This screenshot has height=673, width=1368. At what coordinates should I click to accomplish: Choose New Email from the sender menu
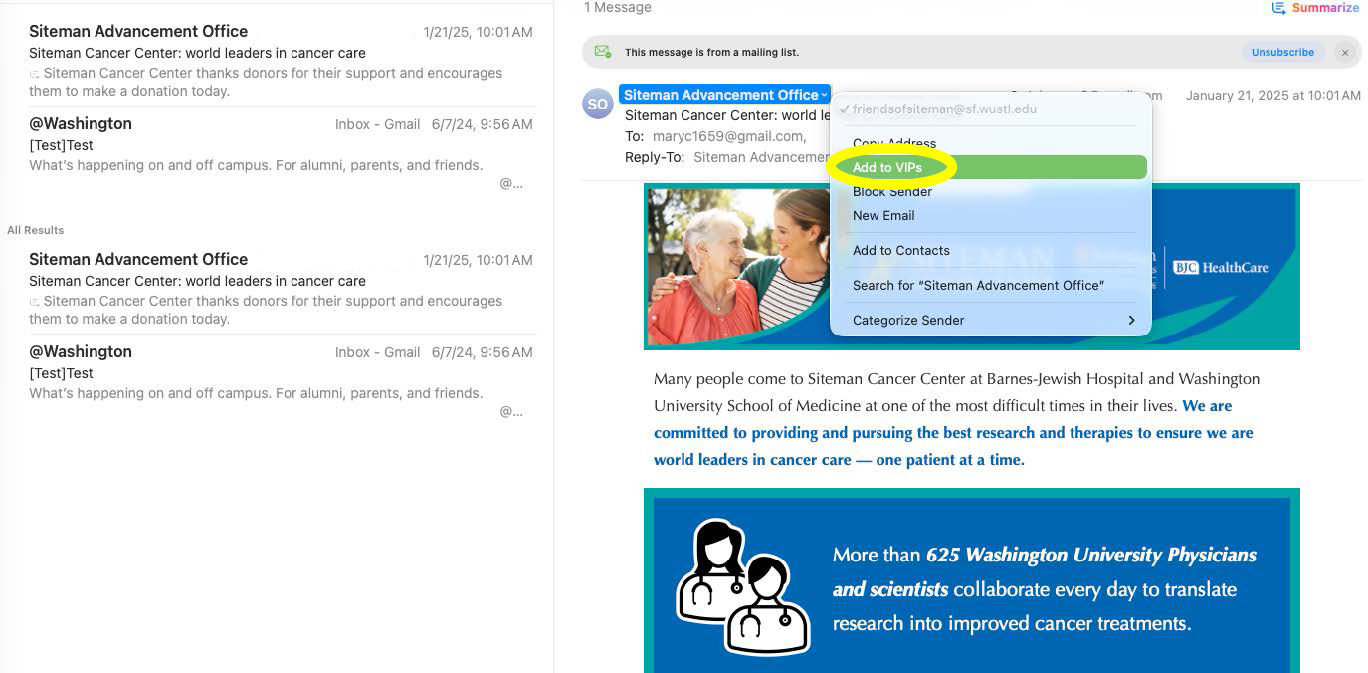coord(883,215)
